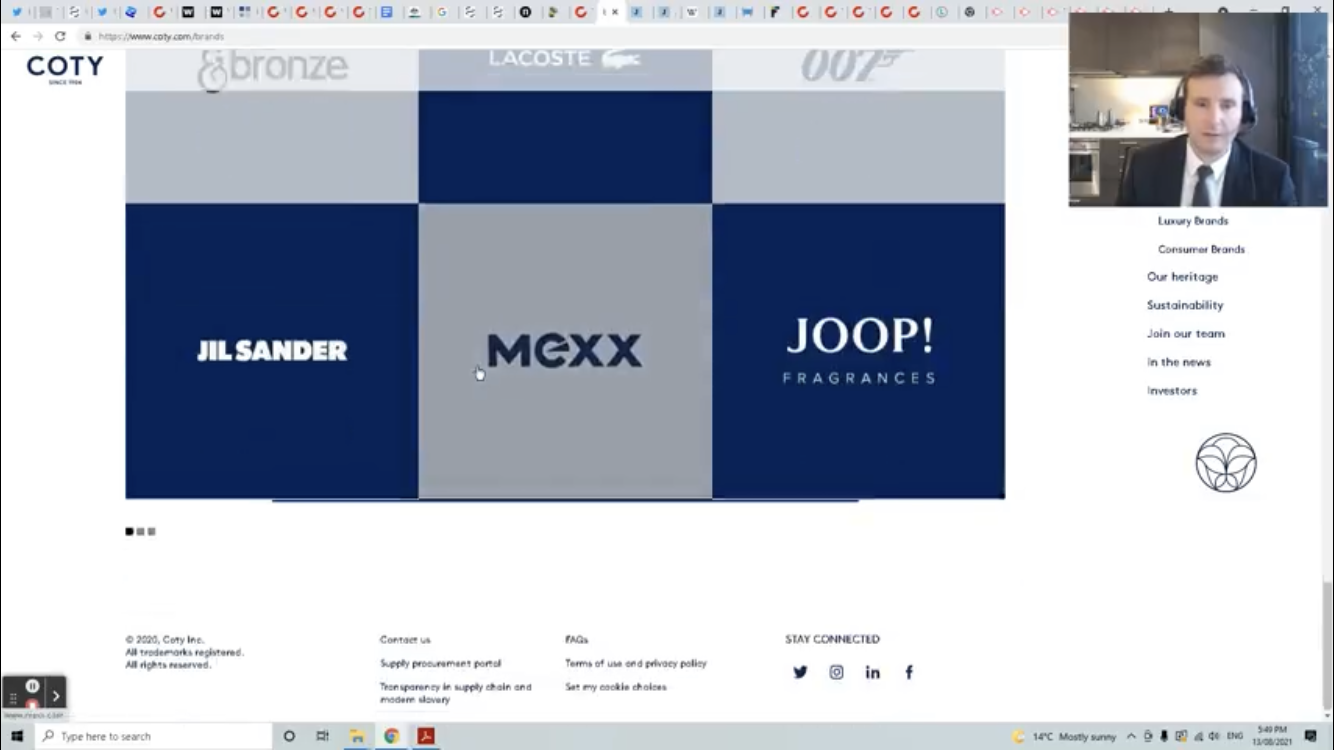
Task: Open the Windows Start menu
Action: 16,736
